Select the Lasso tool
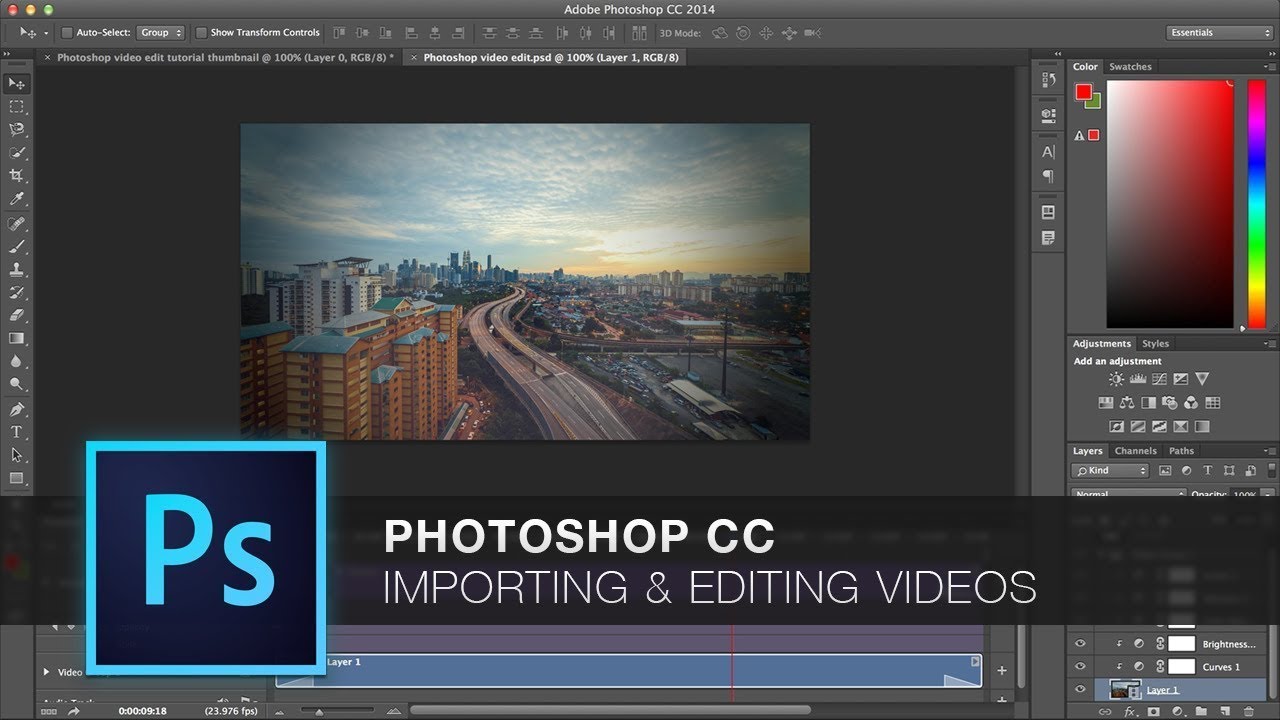The width and height of the screenshot is (1280, 720). tap(17, 129)
